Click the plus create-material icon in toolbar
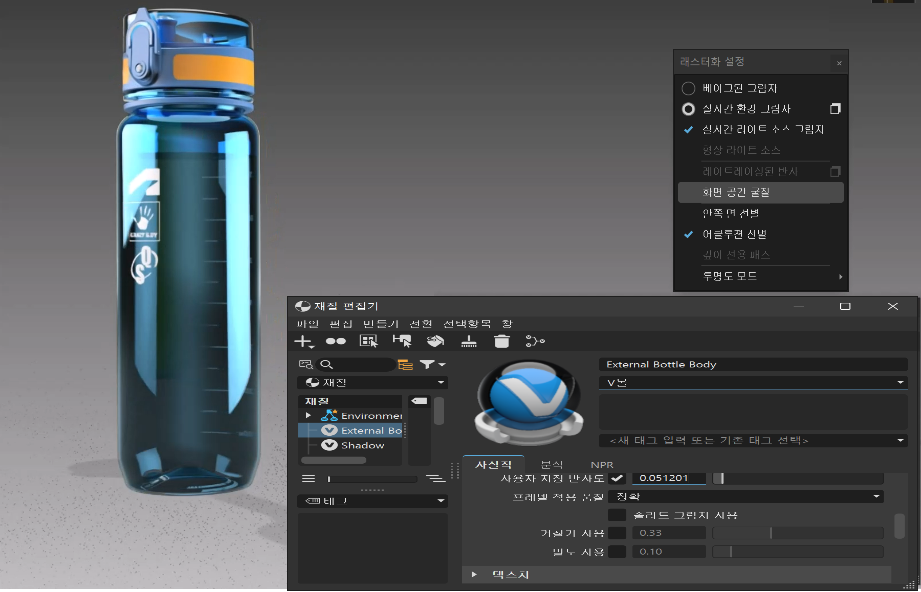Viewport: 921px width, 592px height. [304, 341]
